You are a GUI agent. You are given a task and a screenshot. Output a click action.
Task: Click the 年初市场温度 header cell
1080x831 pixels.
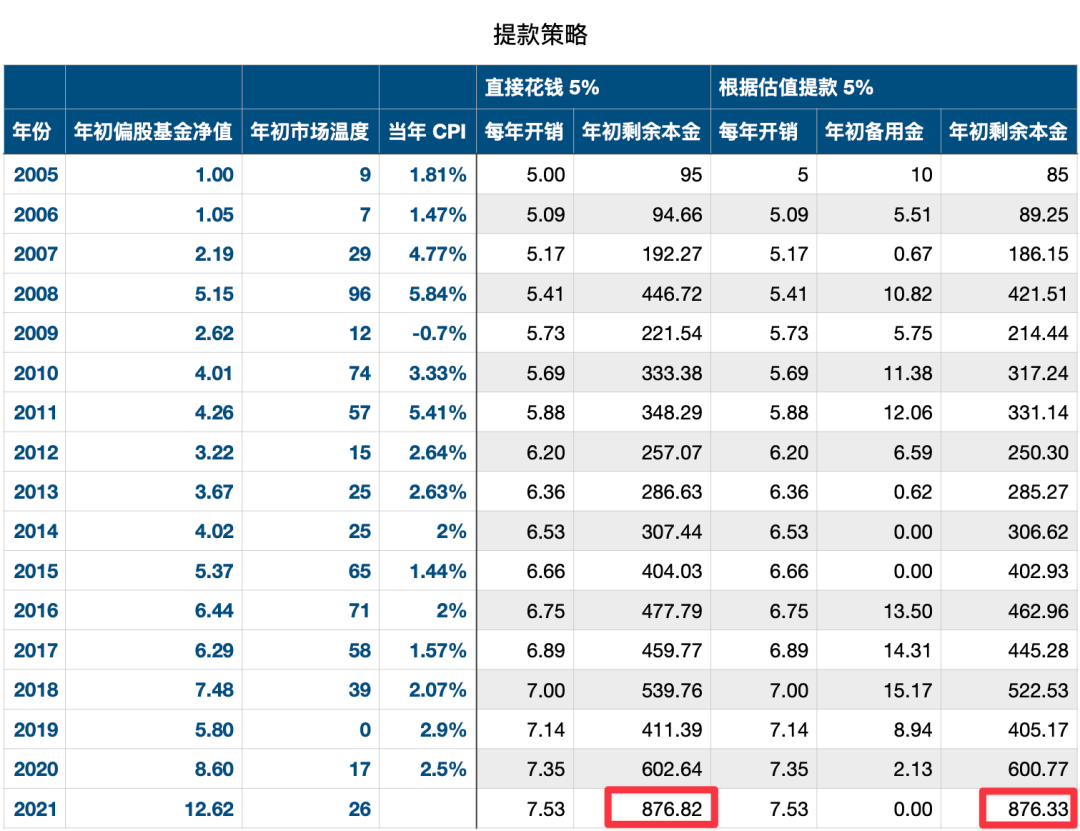tap(311, 131)
